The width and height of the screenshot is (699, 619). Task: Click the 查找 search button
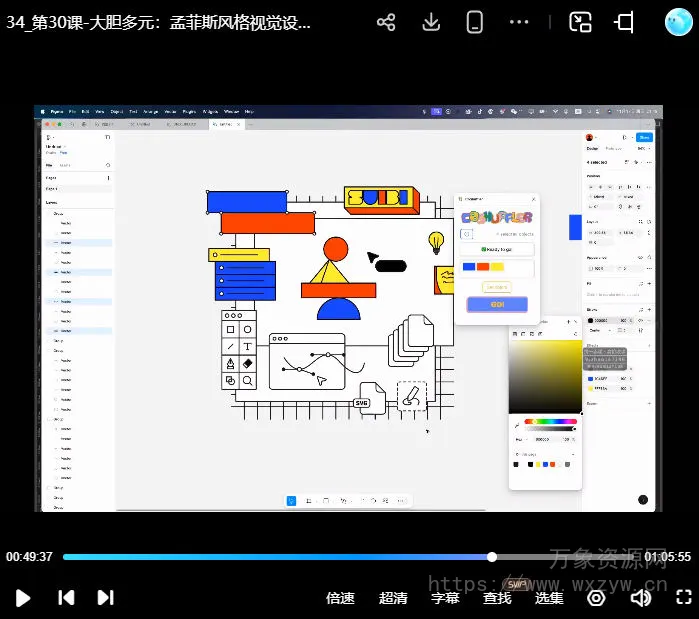pos(497,598)
